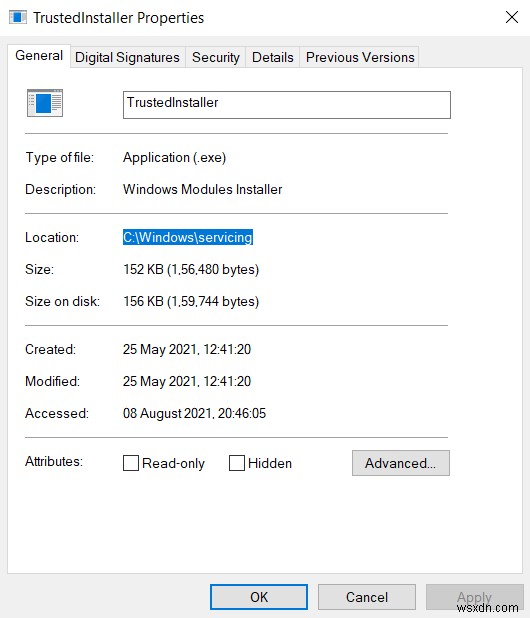Viewport: 530px width, 618px height.
Task: Click the Accessed date 08 August 2021
Action: (x=194, y=413)
